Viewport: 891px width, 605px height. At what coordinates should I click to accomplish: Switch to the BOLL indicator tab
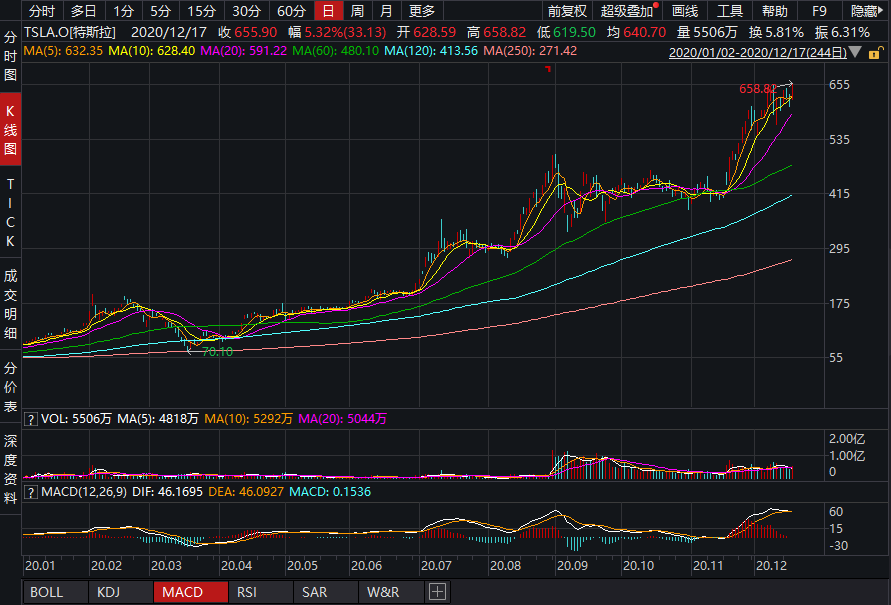pyautogui.click(x=46, y=592)
